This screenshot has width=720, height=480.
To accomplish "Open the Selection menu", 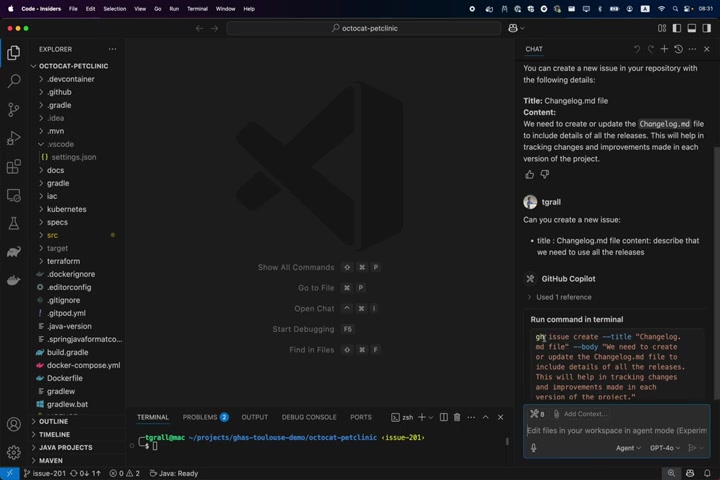I will tap(114, 9).
